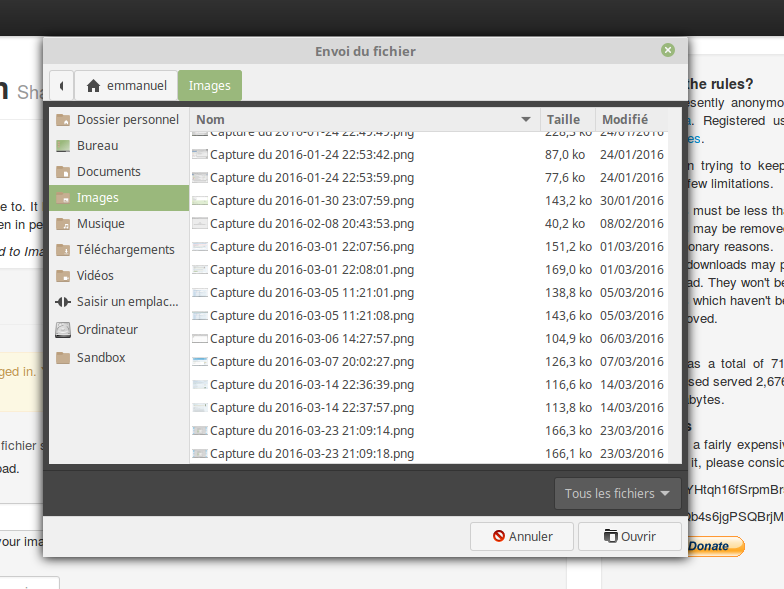Sort files by Modifié column
The height and width of the screenshot is (589, 784).
(x=632, y=120)
